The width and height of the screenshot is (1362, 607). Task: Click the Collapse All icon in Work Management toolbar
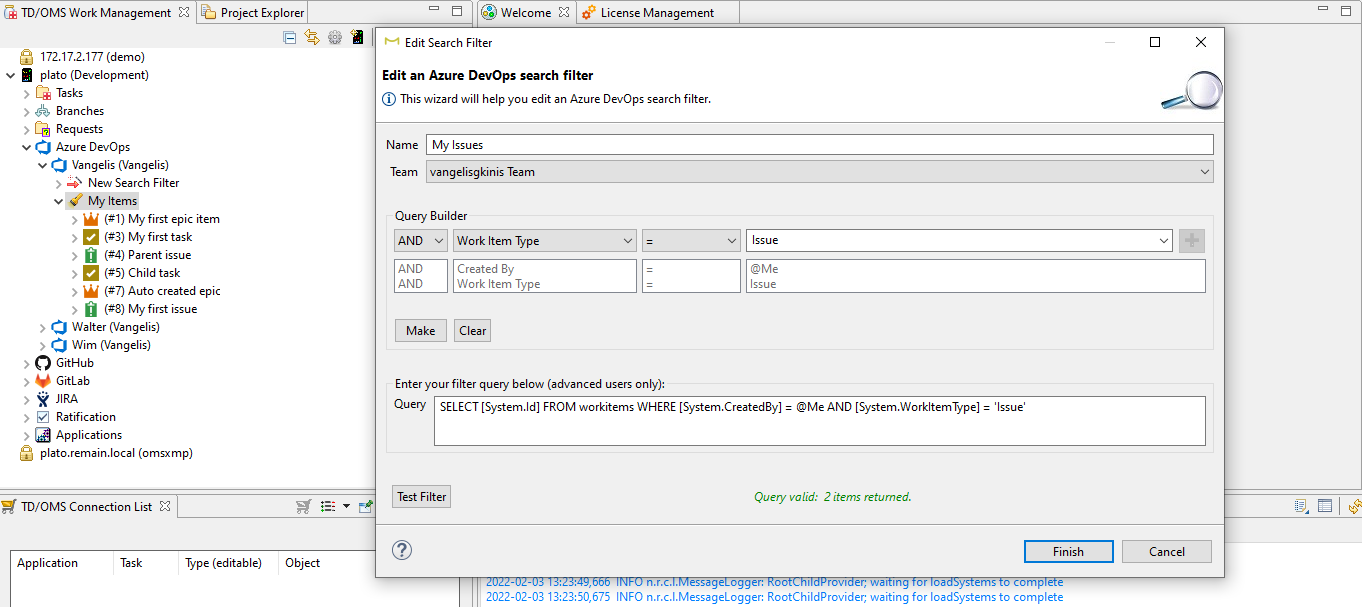coord(290,37)
